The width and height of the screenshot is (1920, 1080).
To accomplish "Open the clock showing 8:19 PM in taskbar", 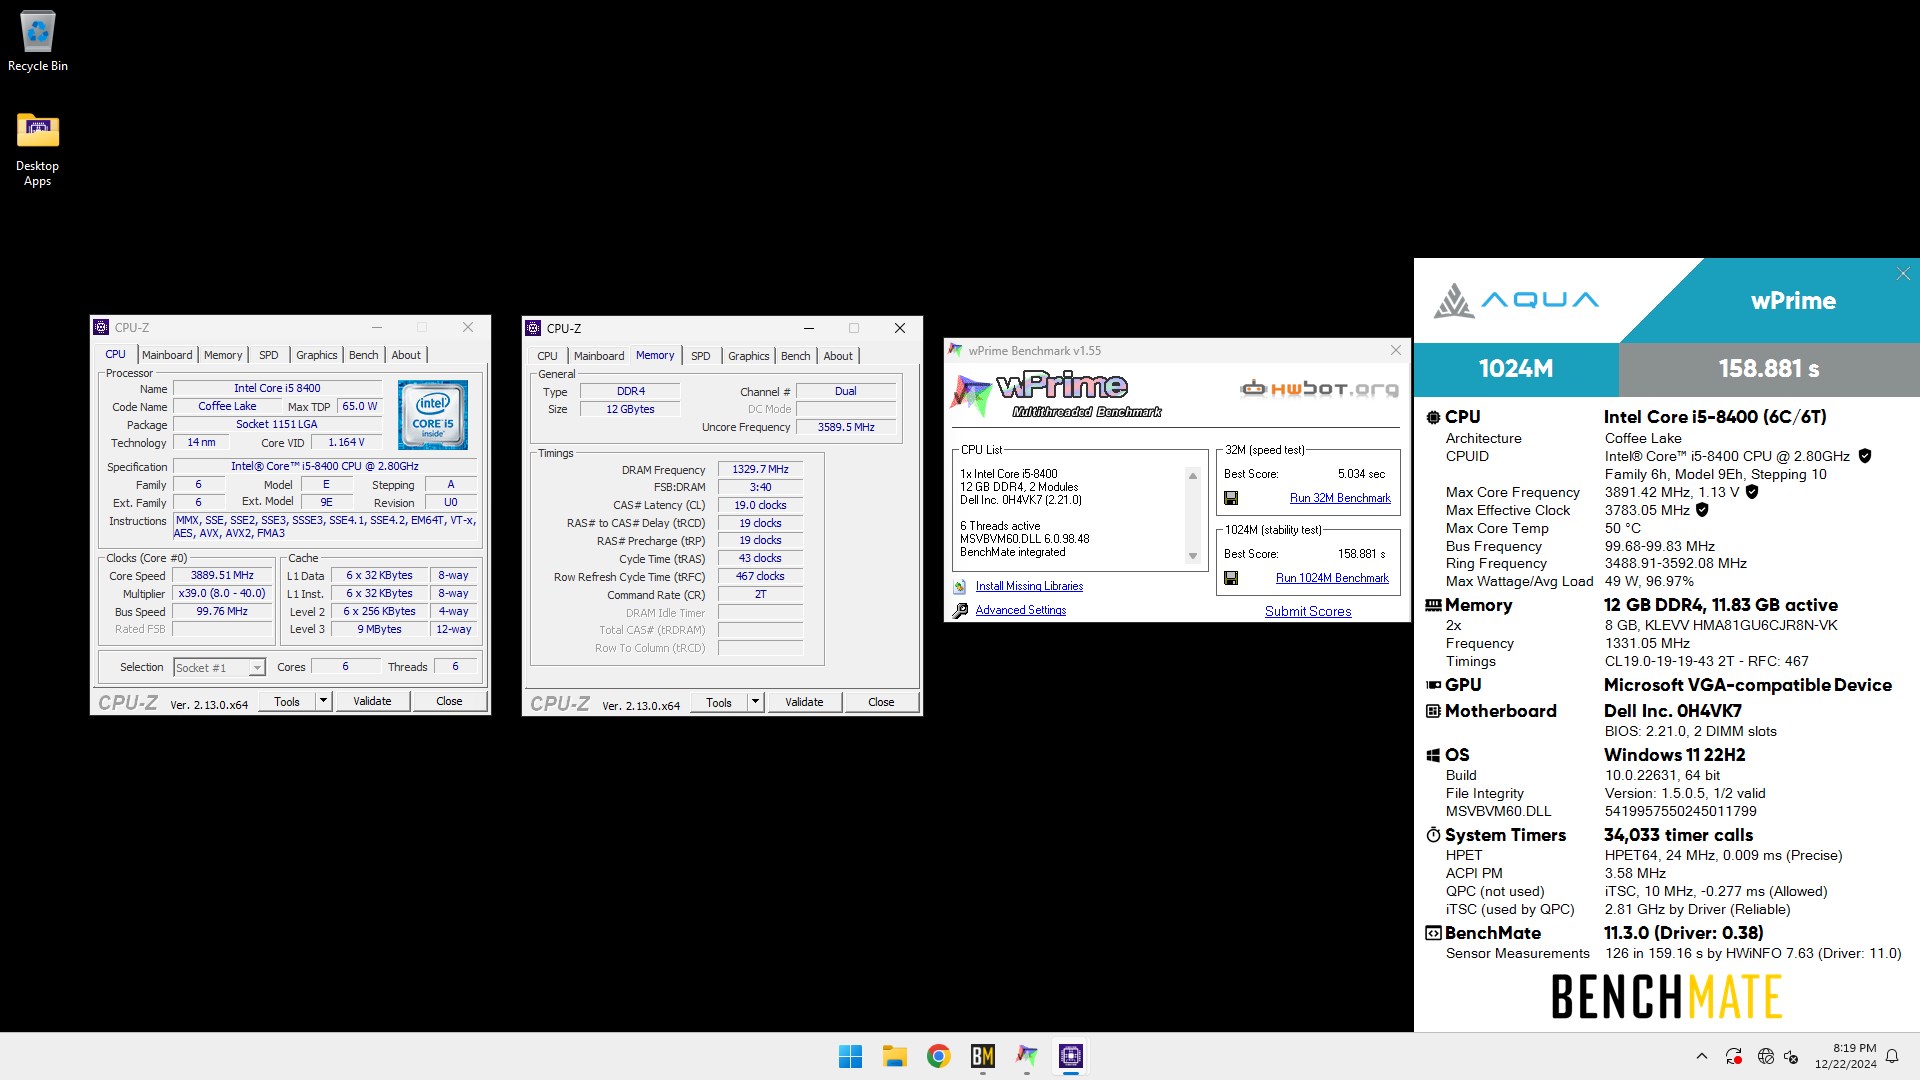I will click(x=1845, y=1056).
